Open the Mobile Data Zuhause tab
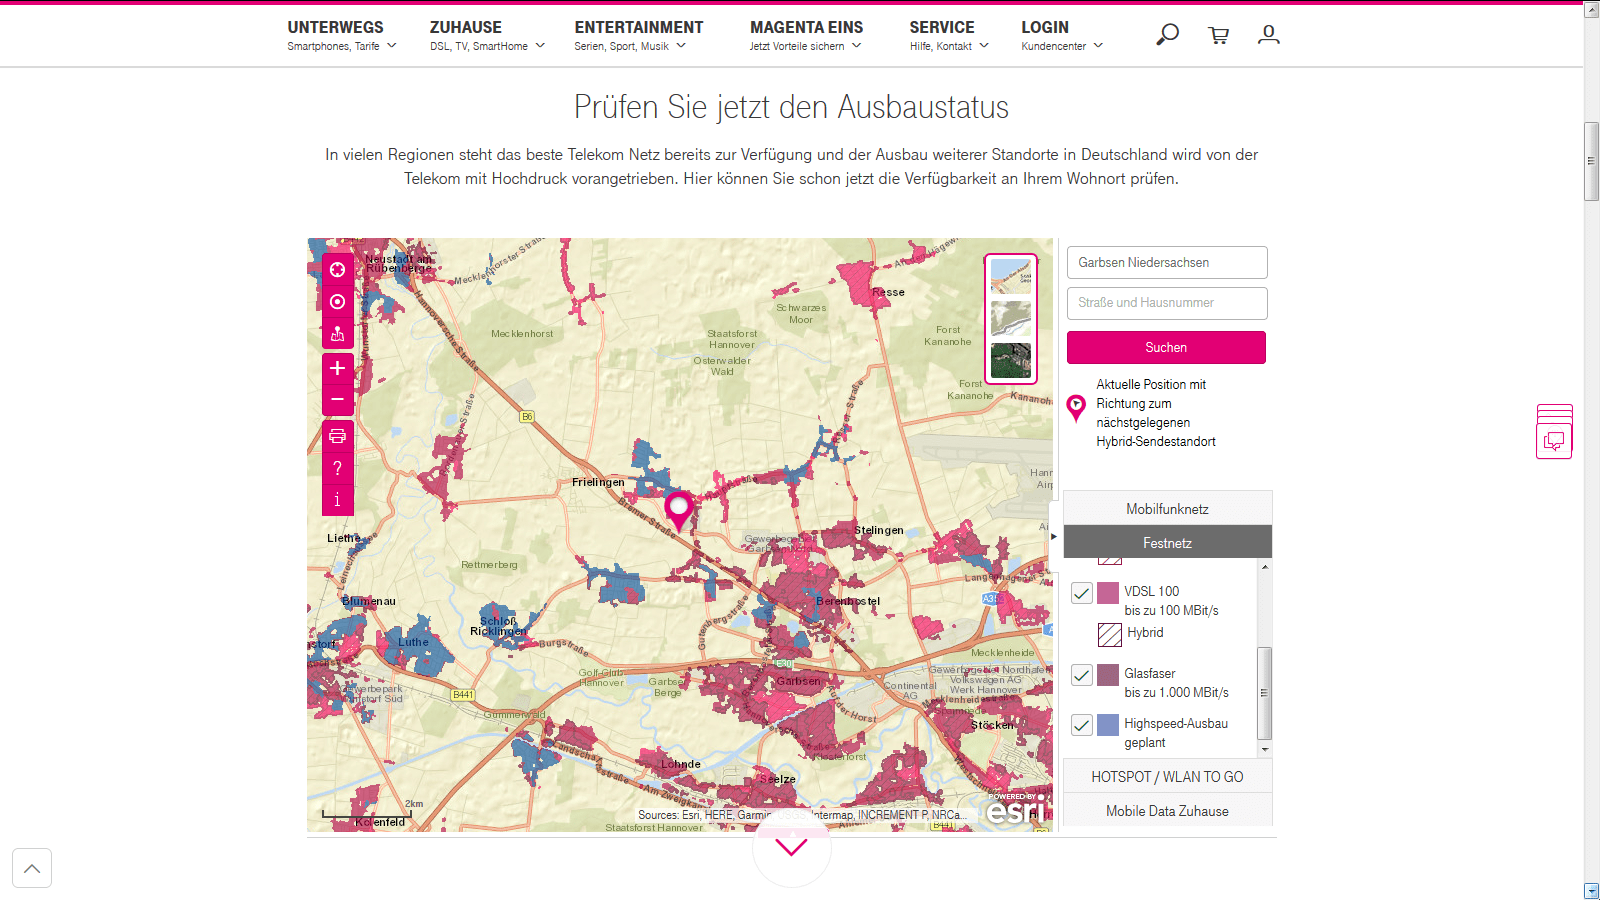 (x=1167, y=811)
